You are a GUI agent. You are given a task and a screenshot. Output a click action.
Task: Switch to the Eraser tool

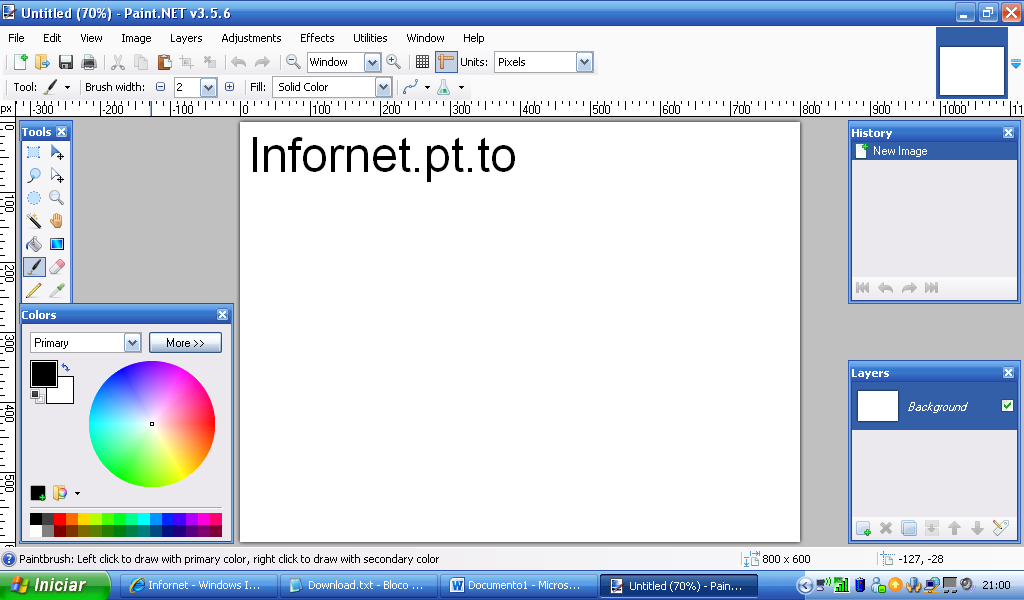tap(57, 267)
